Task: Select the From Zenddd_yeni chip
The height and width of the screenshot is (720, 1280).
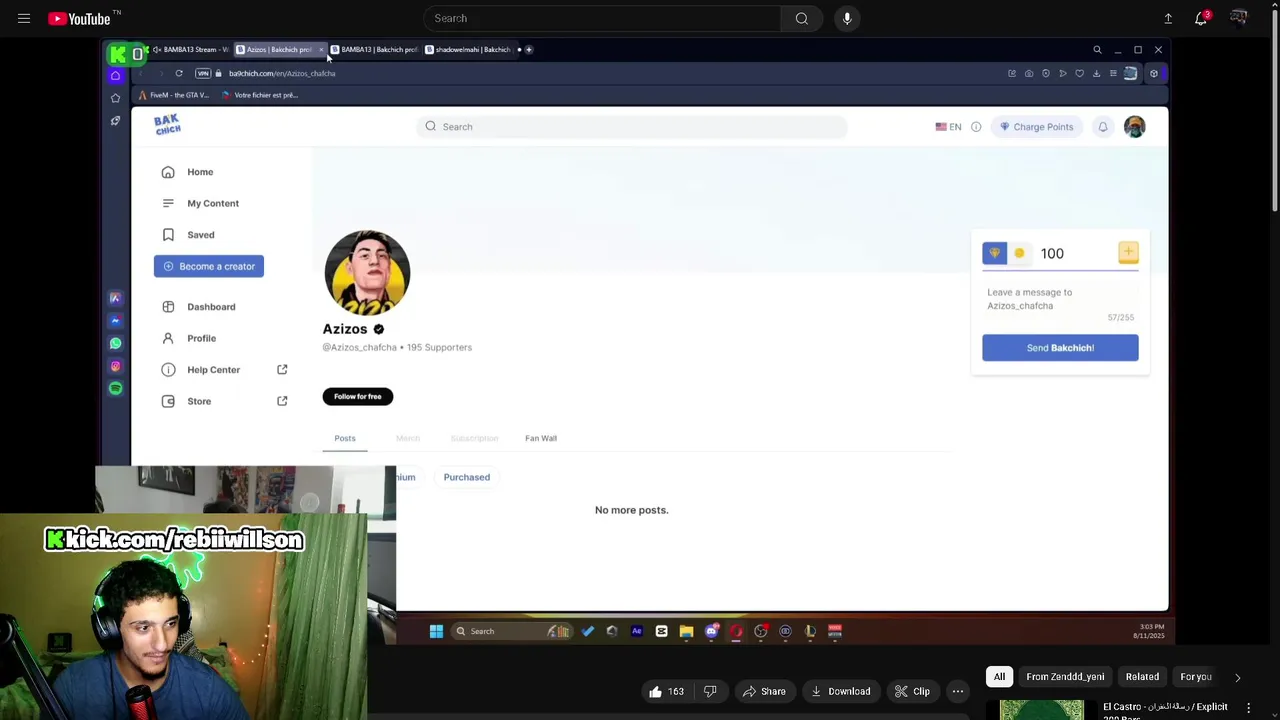Action: pyautogui.click(x=1065, y=677)
